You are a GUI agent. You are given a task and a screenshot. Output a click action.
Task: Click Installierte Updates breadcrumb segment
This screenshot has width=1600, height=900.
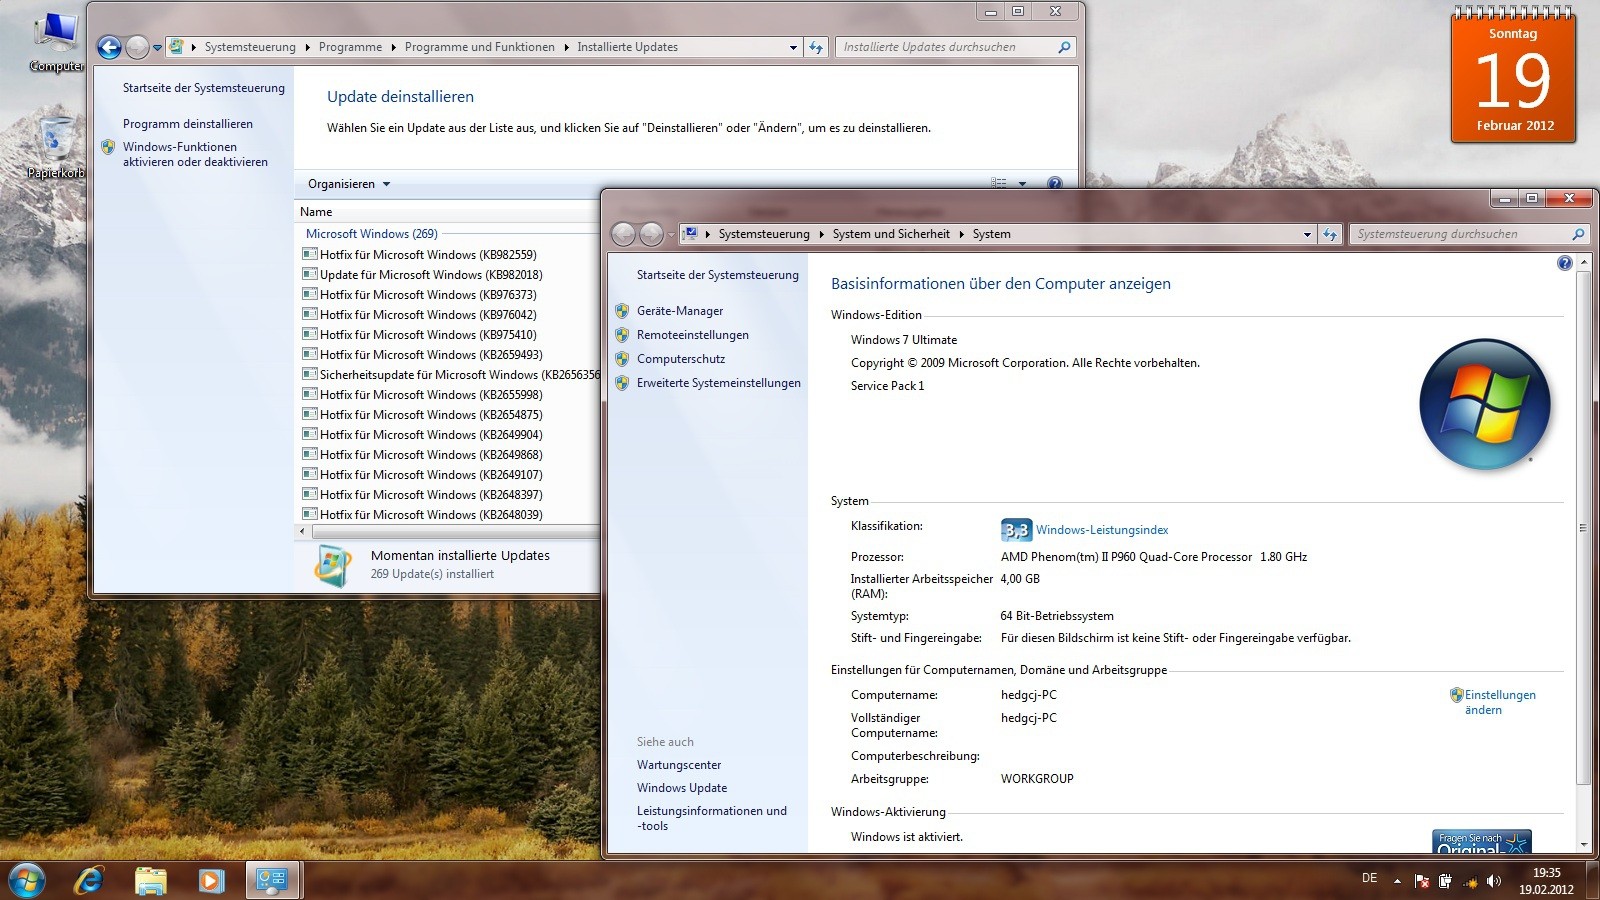627,47
